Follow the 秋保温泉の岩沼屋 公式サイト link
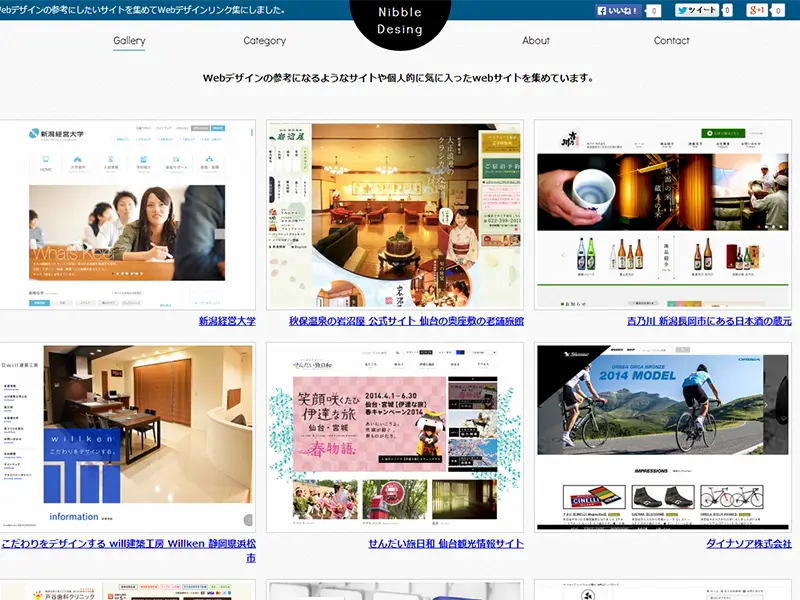The width and height of the screenshot is (800, 600). 406,321
